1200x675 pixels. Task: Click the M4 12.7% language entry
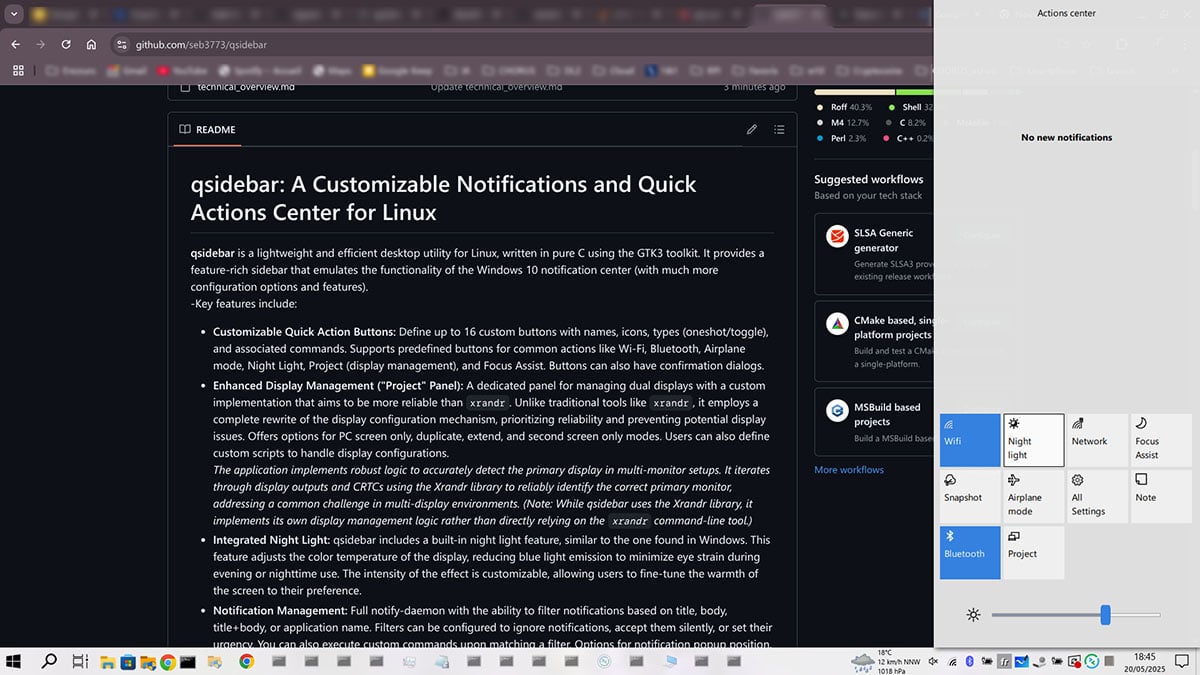point(844,123)
